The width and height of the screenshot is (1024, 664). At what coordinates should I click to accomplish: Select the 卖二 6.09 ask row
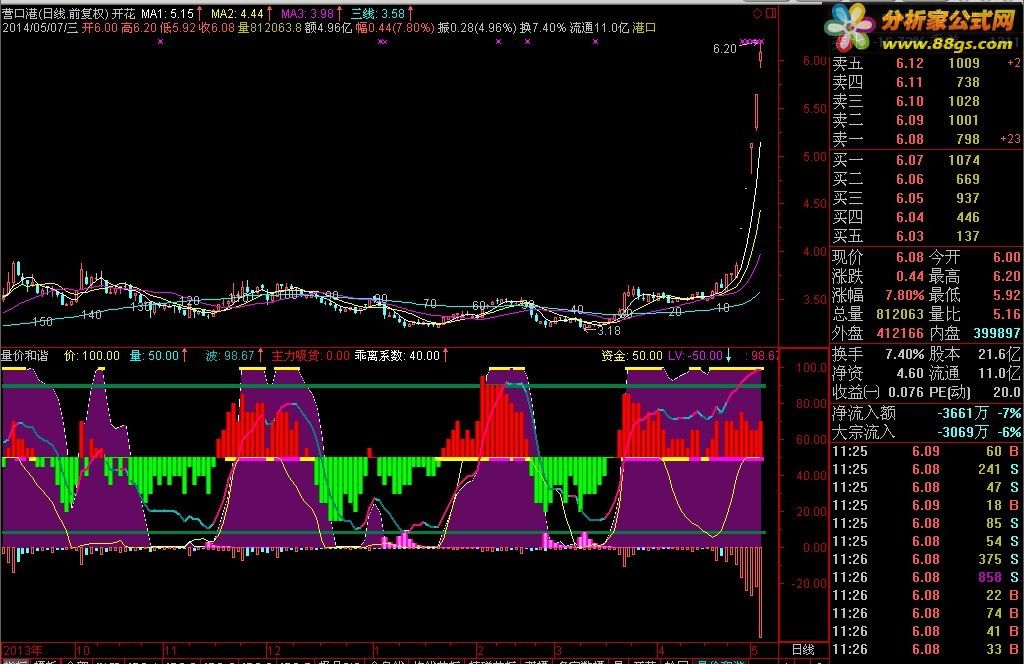925,120
